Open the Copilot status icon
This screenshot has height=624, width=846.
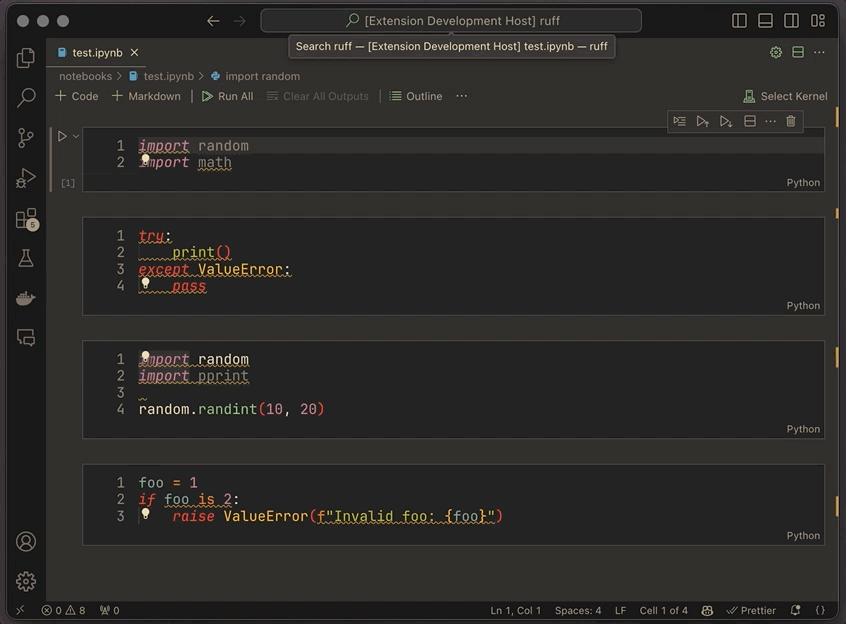coord(707,610)
